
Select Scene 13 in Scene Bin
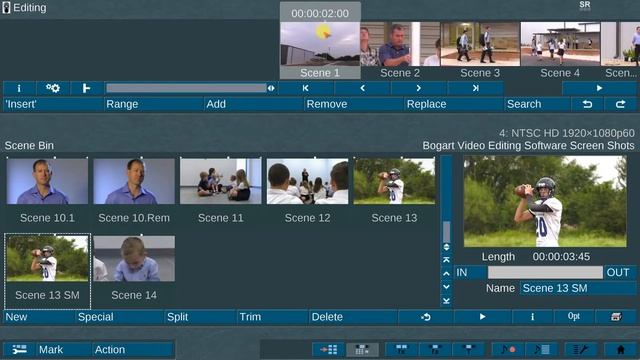pos(394,181)
